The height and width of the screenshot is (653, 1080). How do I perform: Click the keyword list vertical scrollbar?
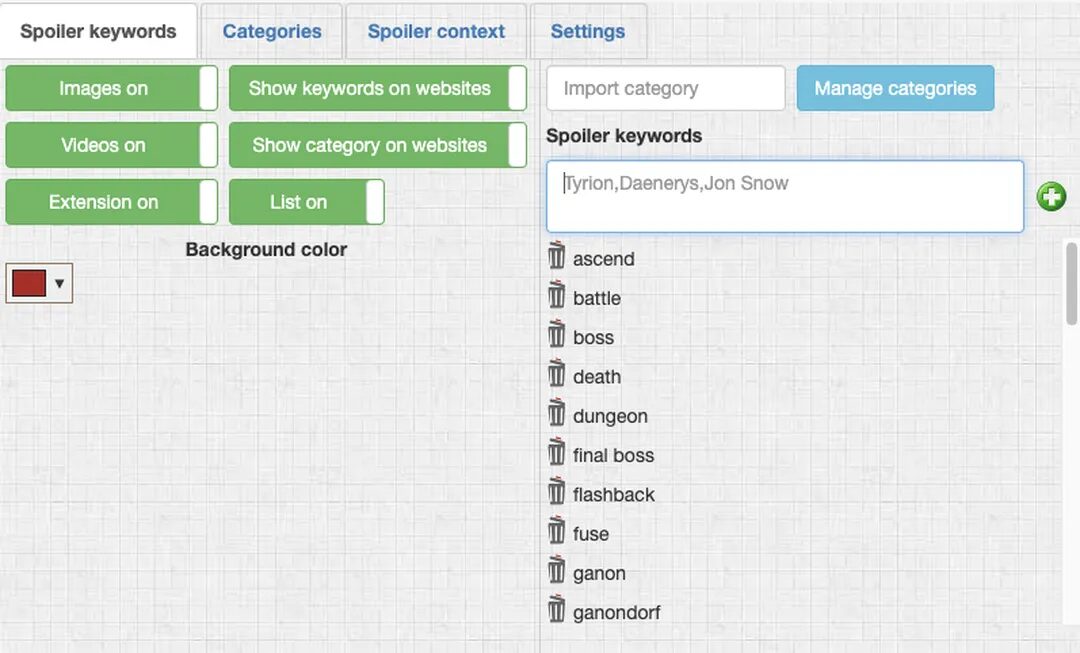[x=1072, y=284]
